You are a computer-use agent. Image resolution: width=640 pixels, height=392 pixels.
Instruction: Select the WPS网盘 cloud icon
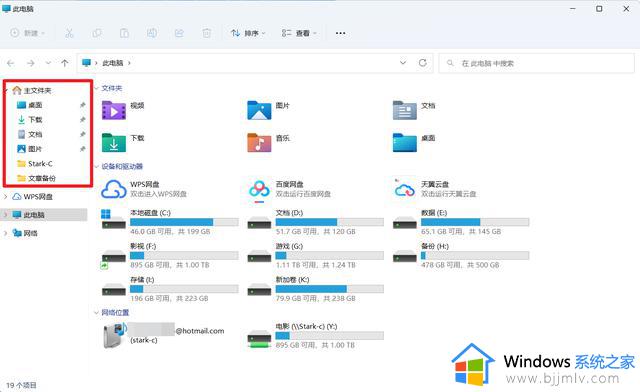114,189
